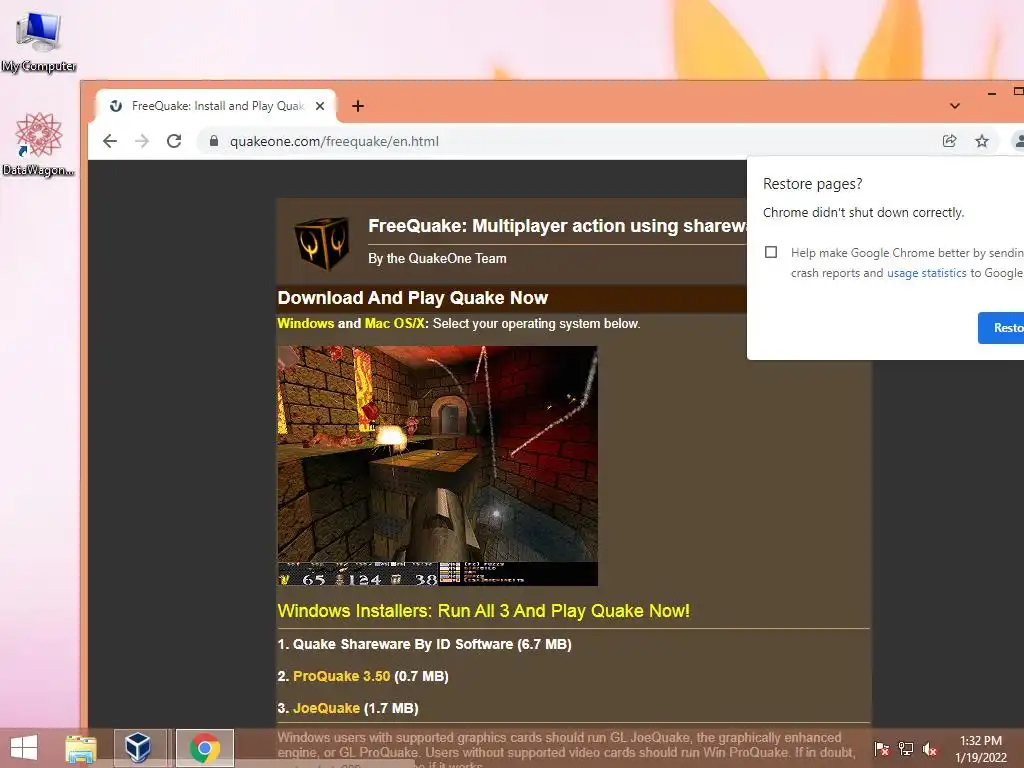Open File Explorer from the taskbar

[x=81, y=748]
